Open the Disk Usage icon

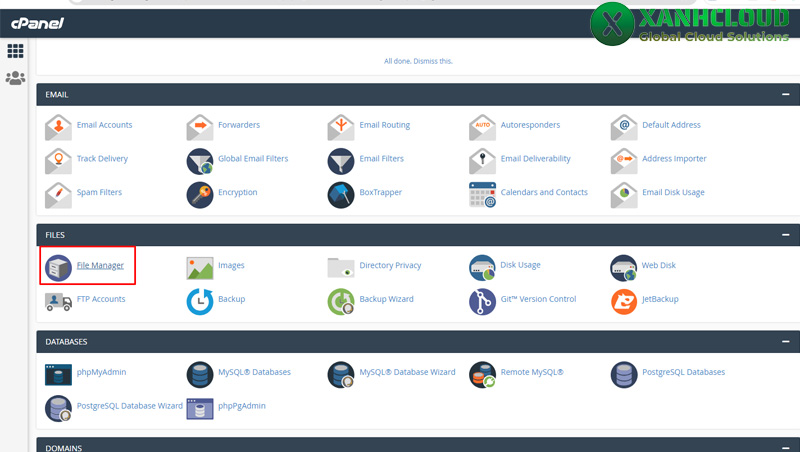[x=482, y=268]
